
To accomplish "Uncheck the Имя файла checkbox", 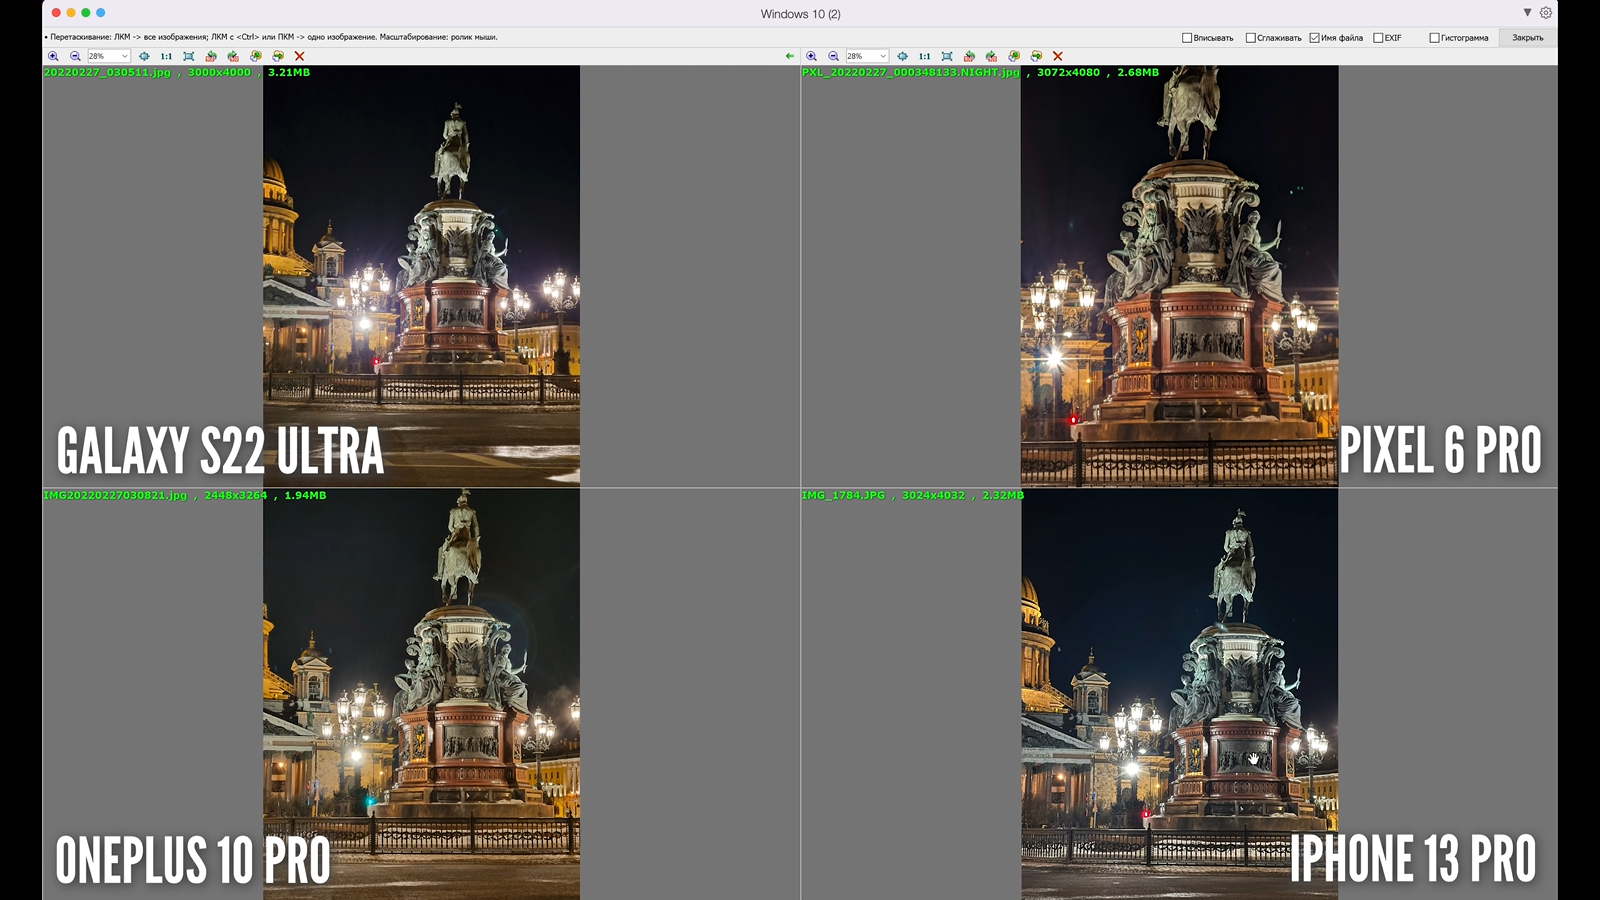I will (1314, 38).
